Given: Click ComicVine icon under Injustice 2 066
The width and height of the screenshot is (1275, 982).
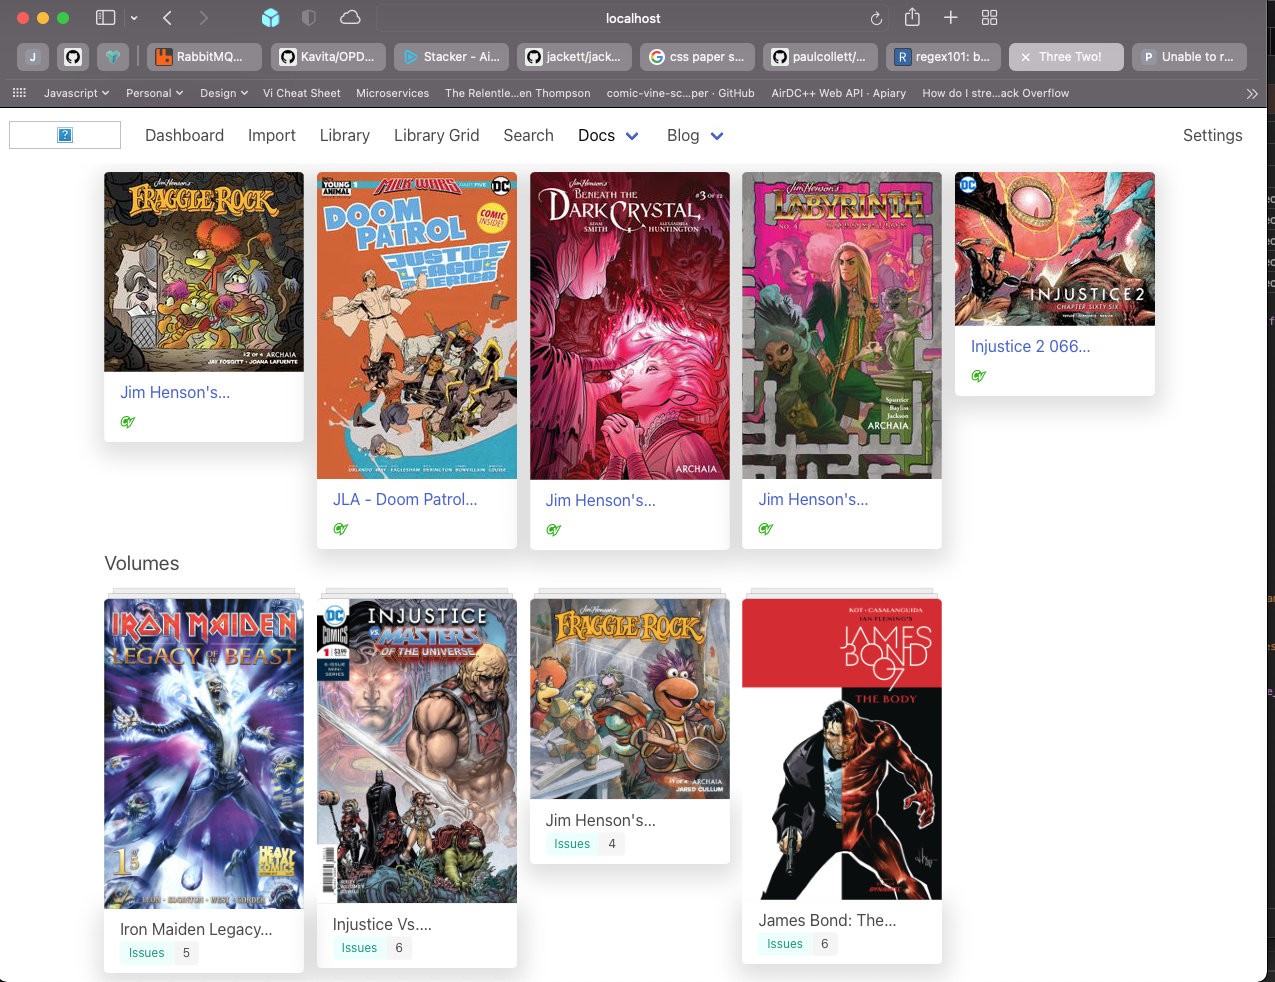Looking at the screenshot, I should click(978, 376).
